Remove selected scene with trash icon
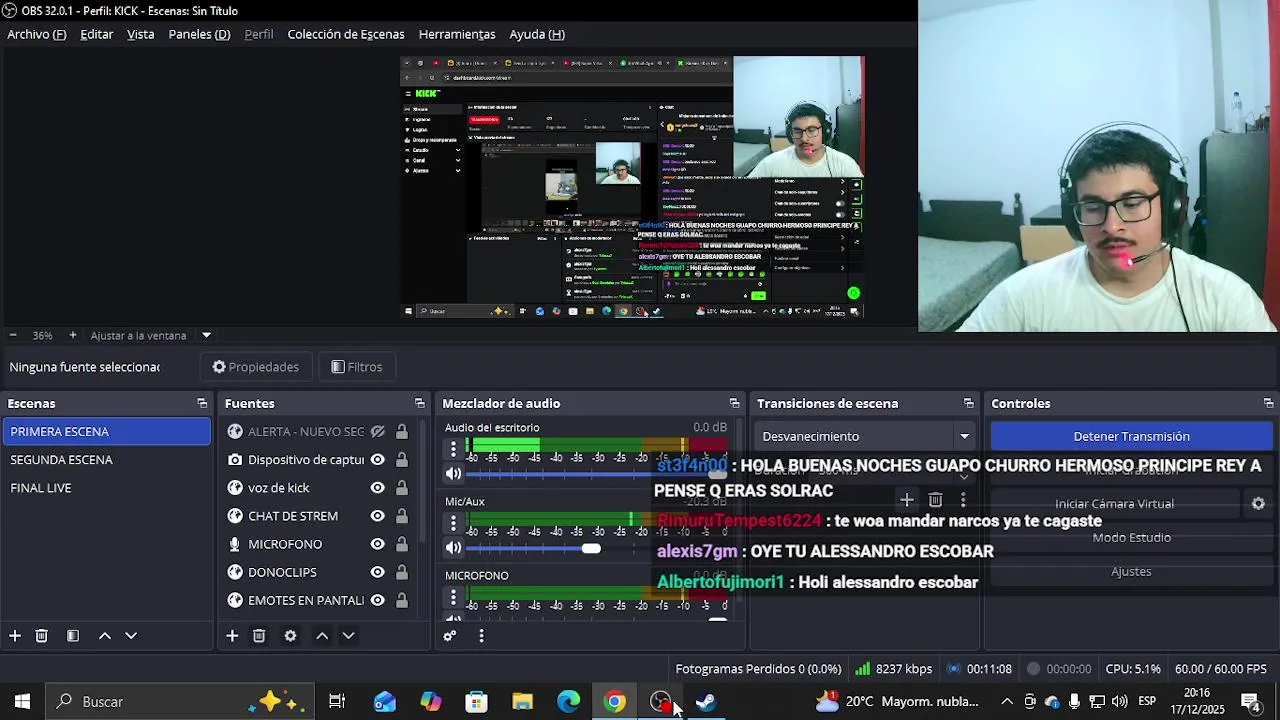The image size is (1280, 720). coord(42,636)
